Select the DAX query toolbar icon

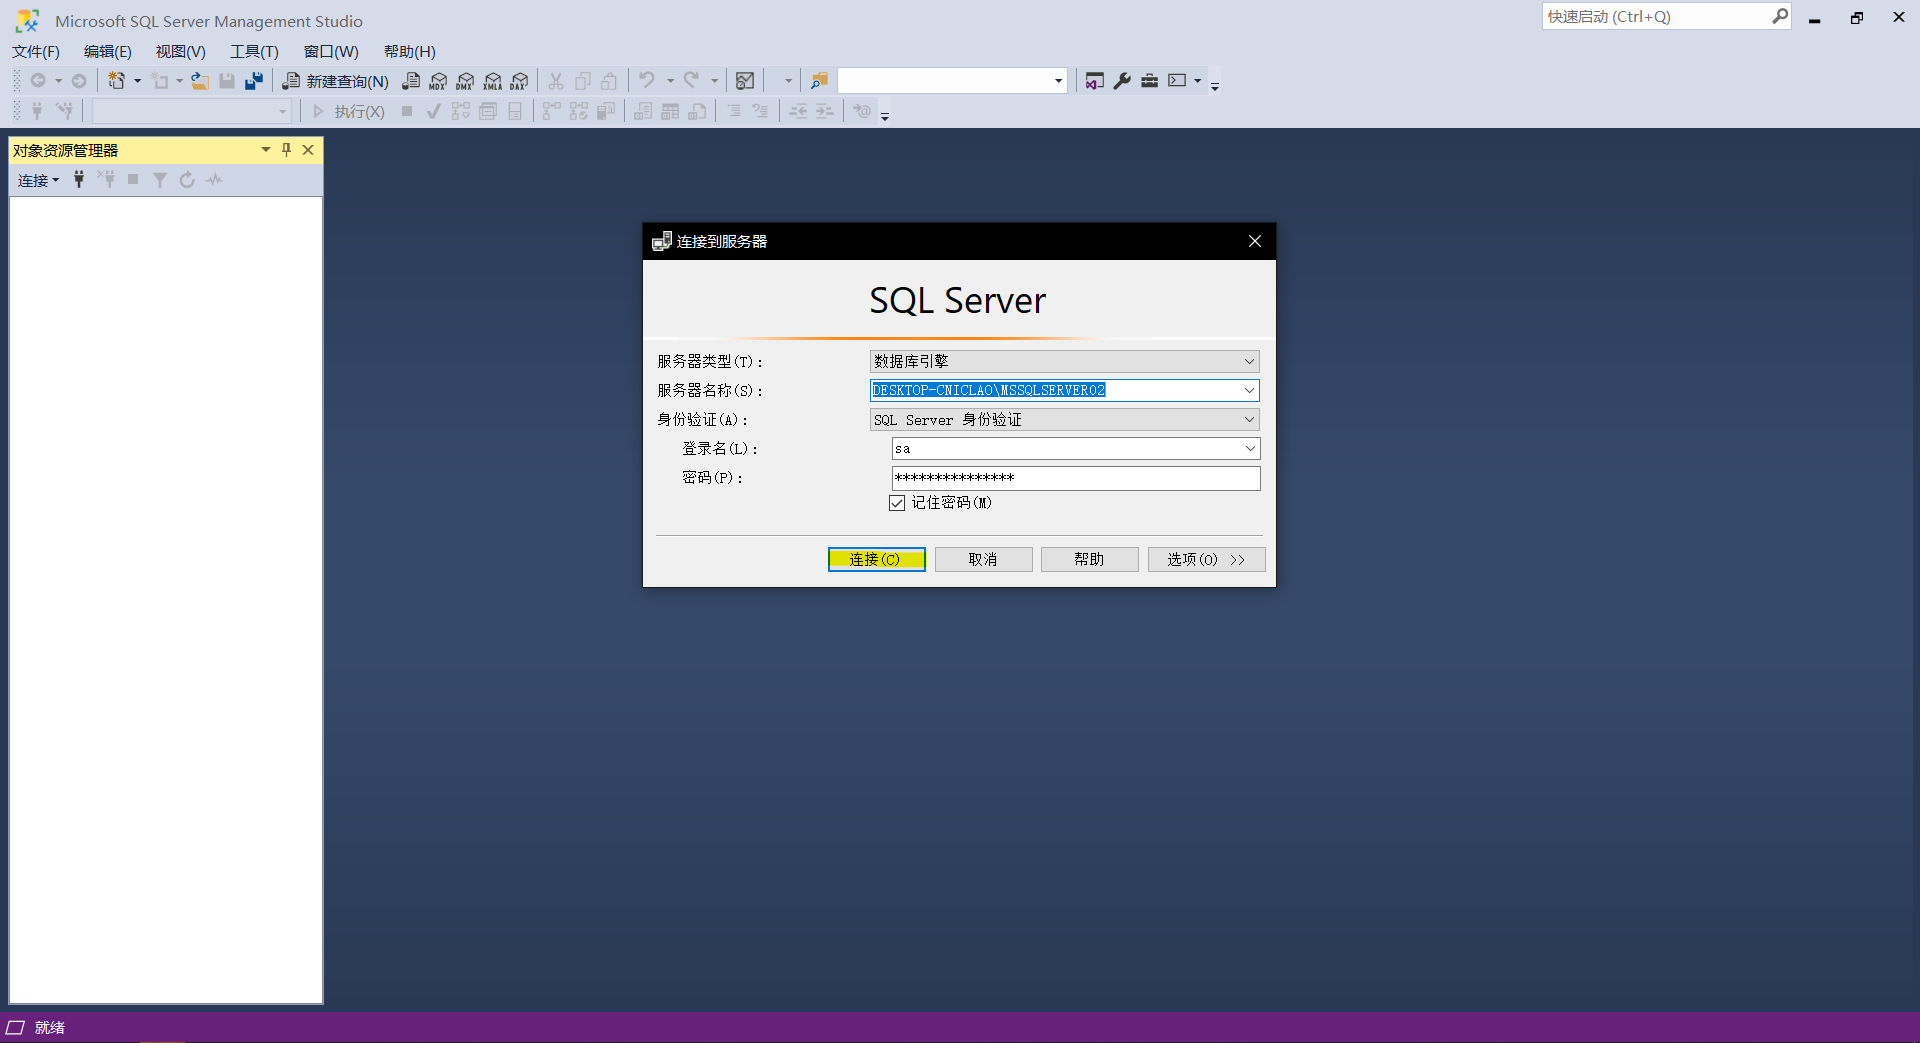[x=519, y=81]
